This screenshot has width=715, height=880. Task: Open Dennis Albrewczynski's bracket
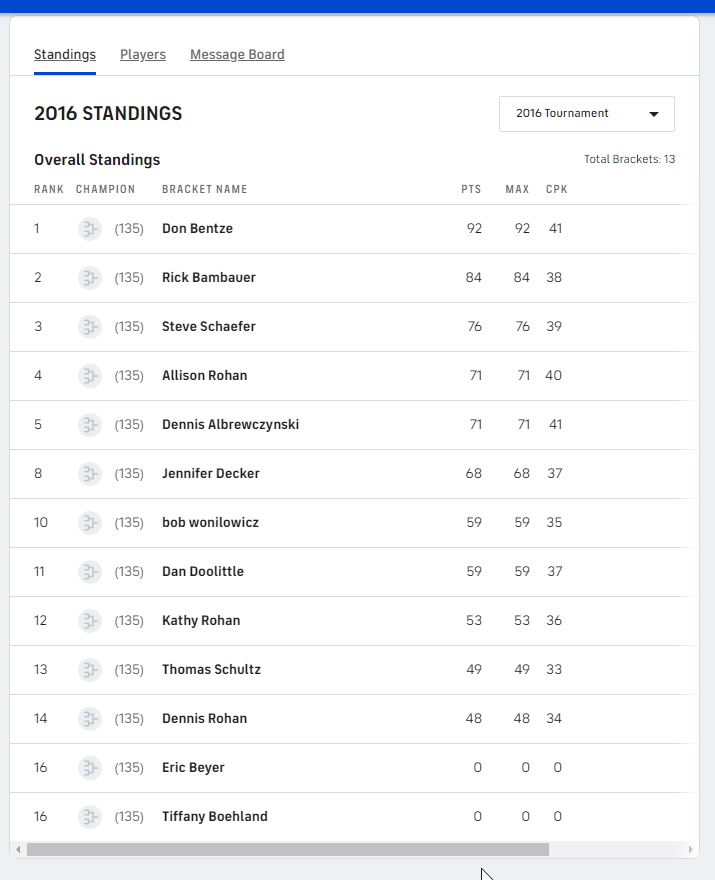[x=230, y=425]
